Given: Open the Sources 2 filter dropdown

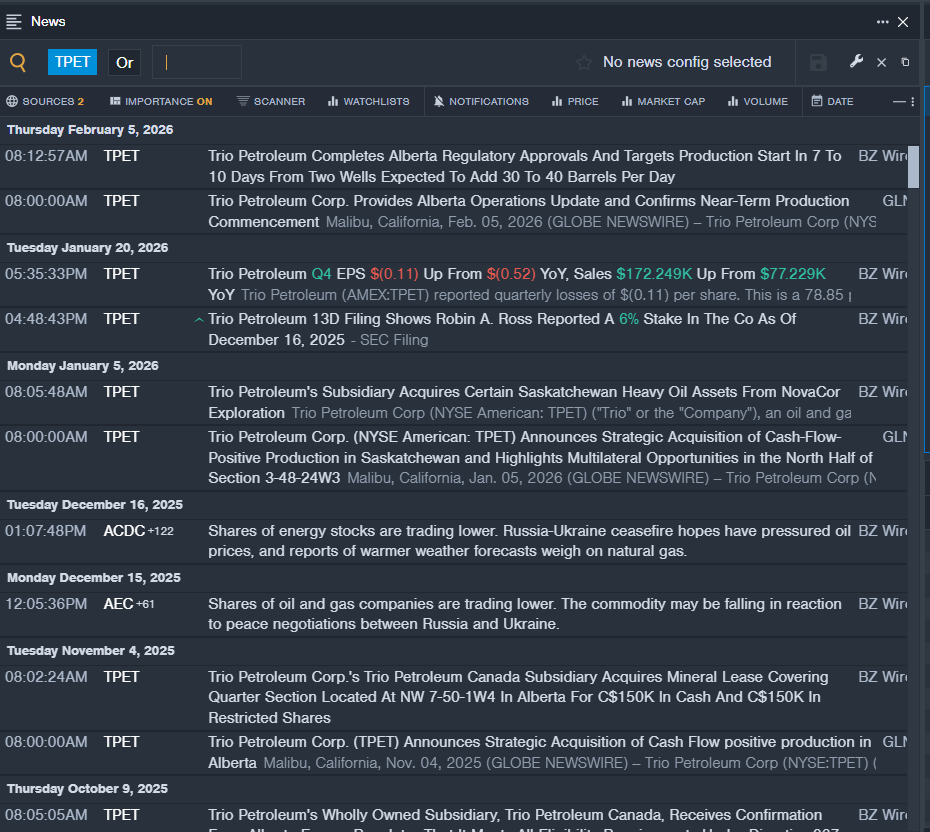Looking at the screenshot, I should [x=45, y=101].
